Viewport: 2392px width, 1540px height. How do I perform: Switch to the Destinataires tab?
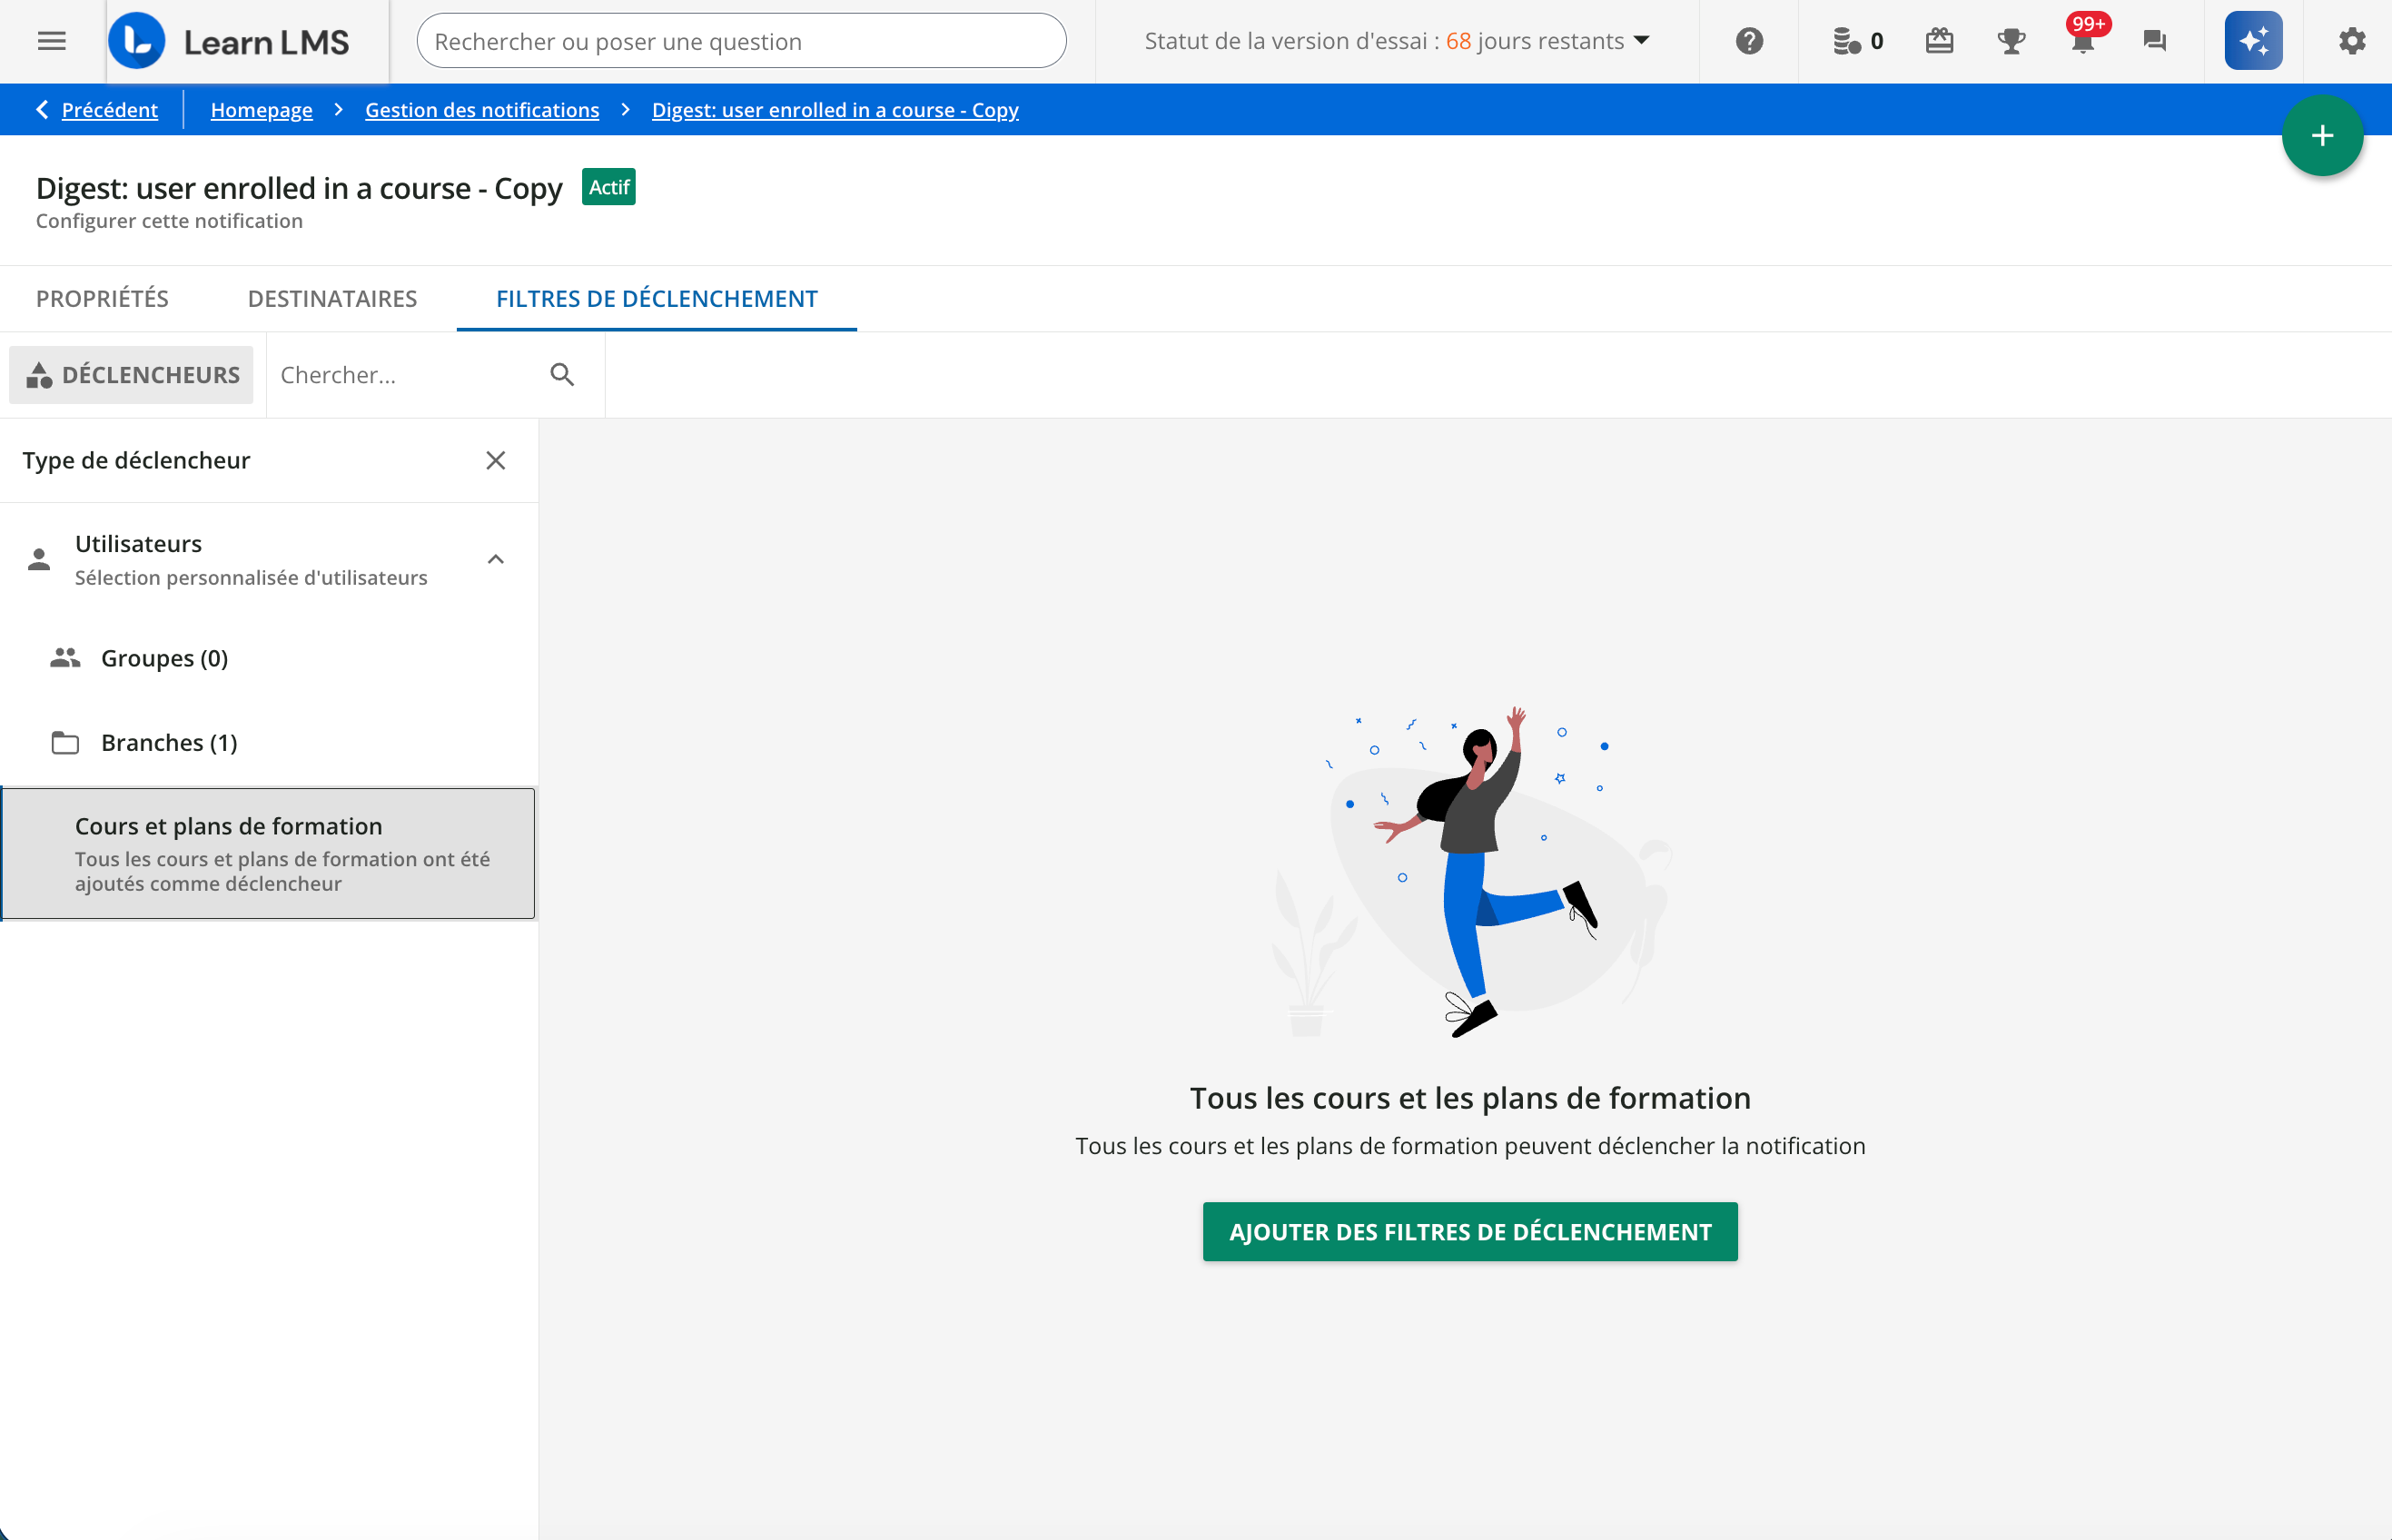332,299
